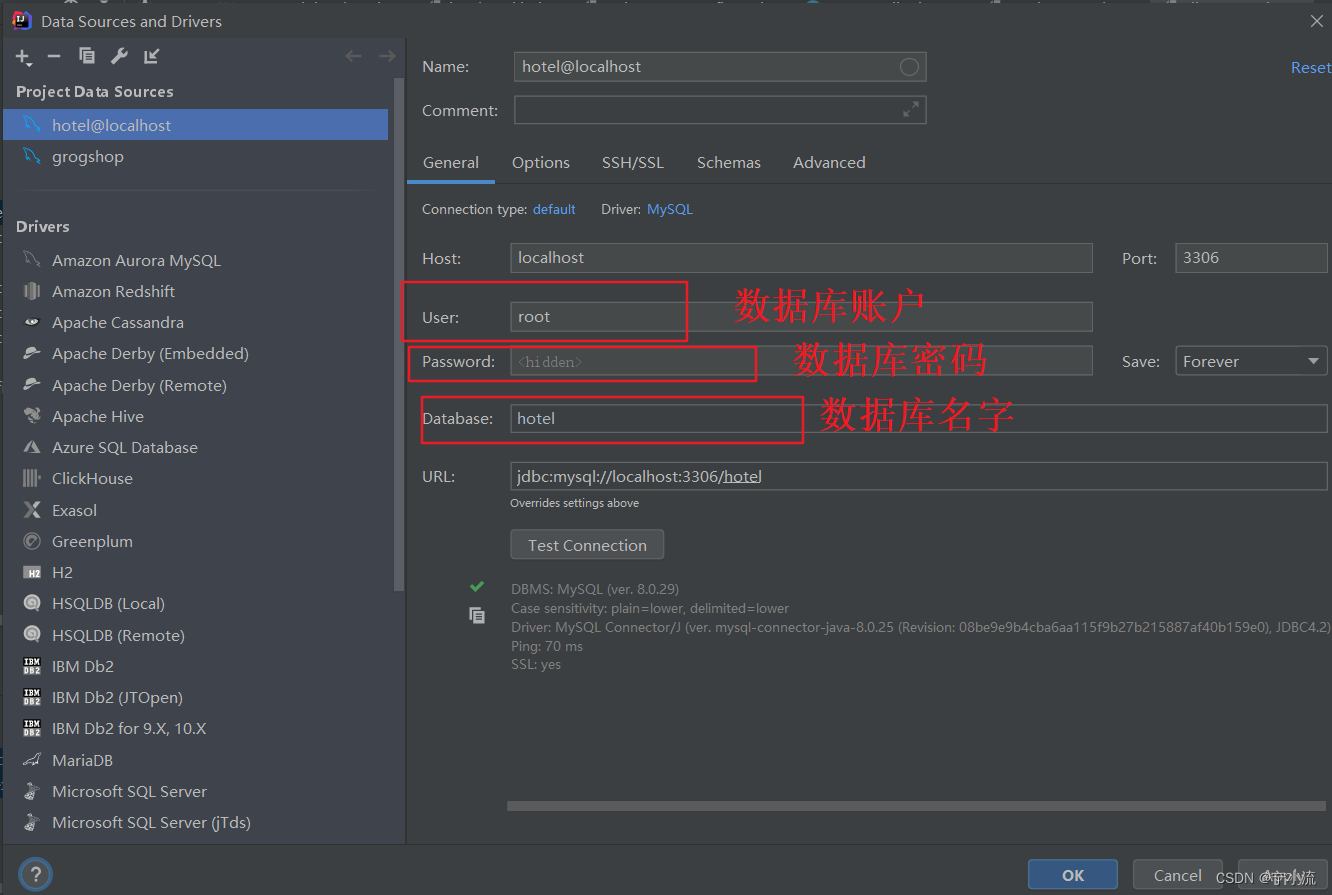The width and height of the screenshot is (1332, 895).
Task: Click the Cancel button
Action: coord(1178,875)
